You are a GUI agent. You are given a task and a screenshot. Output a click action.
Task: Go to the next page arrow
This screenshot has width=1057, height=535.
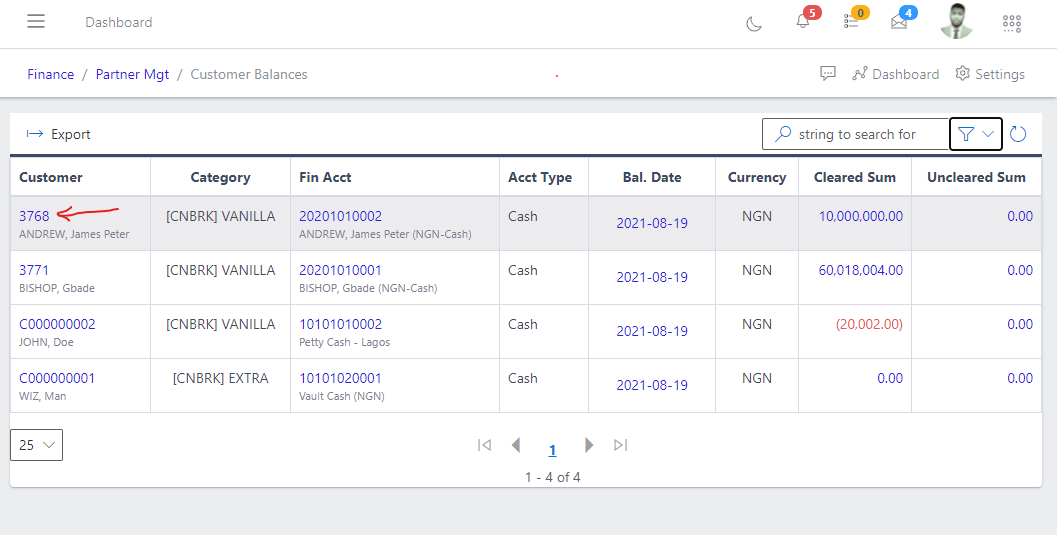click(589, 445)
